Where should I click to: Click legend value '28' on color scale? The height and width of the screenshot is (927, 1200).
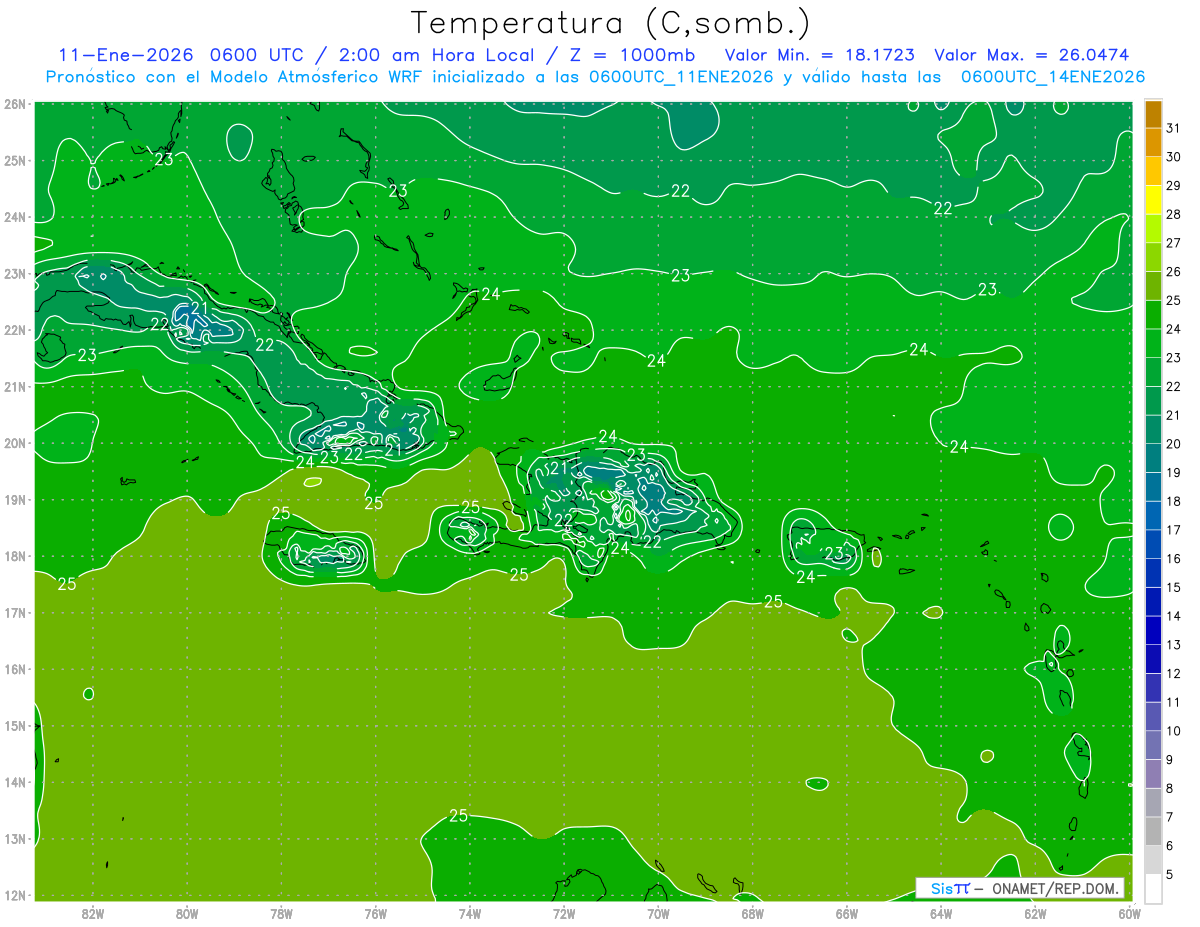tap(1173, 214)
